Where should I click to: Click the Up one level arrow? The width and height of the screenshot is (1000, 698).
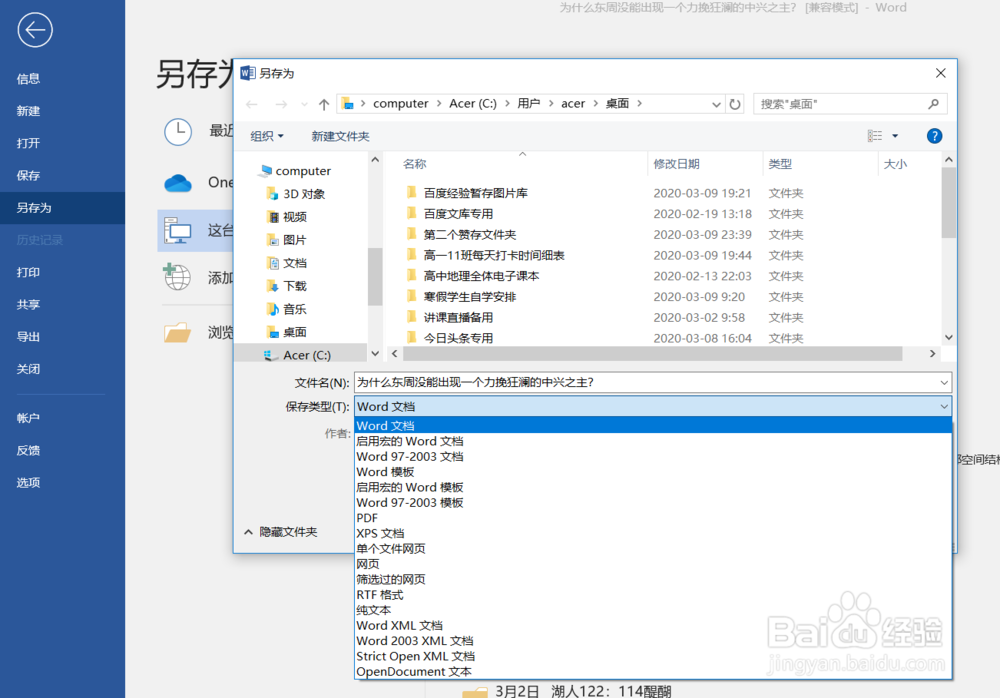(x=324, y=104)
